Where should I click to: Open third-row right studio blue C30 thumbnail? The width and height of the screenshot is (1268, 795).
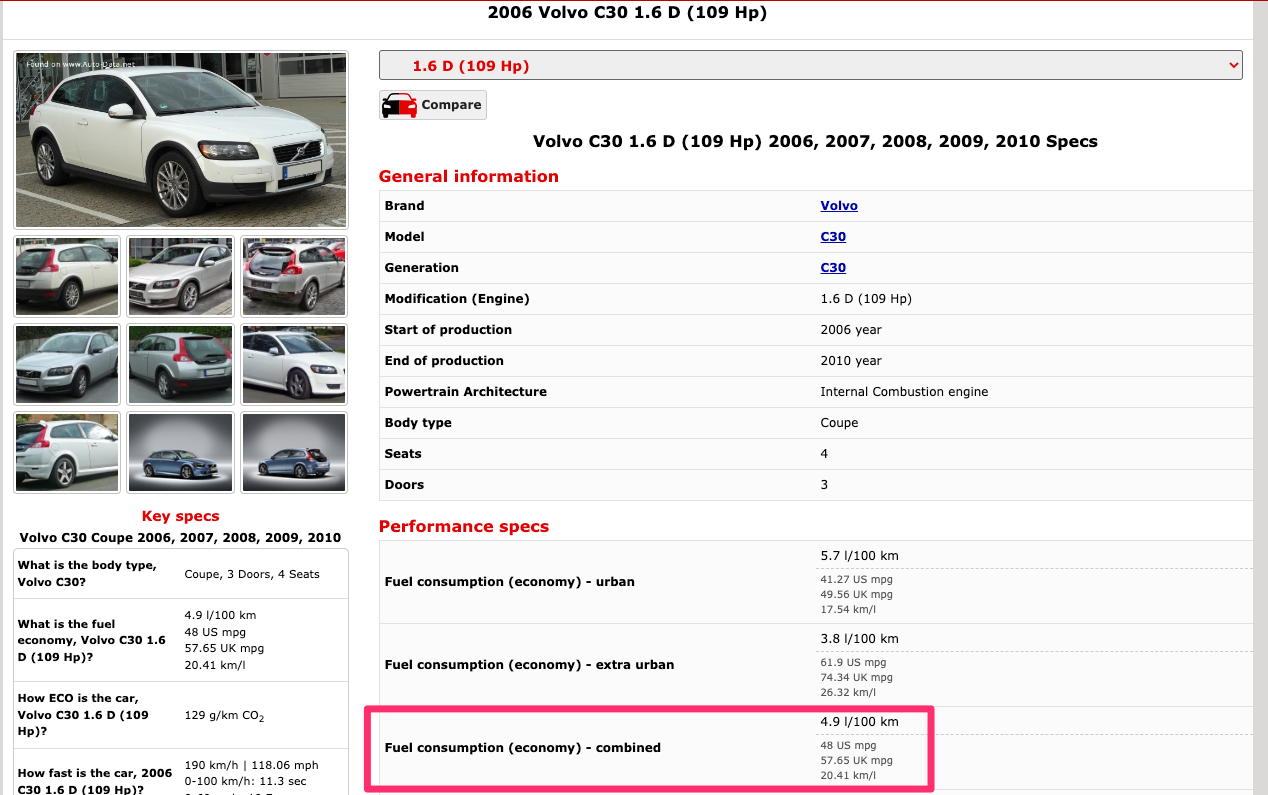pyautogui.click(x=295, y=452)
